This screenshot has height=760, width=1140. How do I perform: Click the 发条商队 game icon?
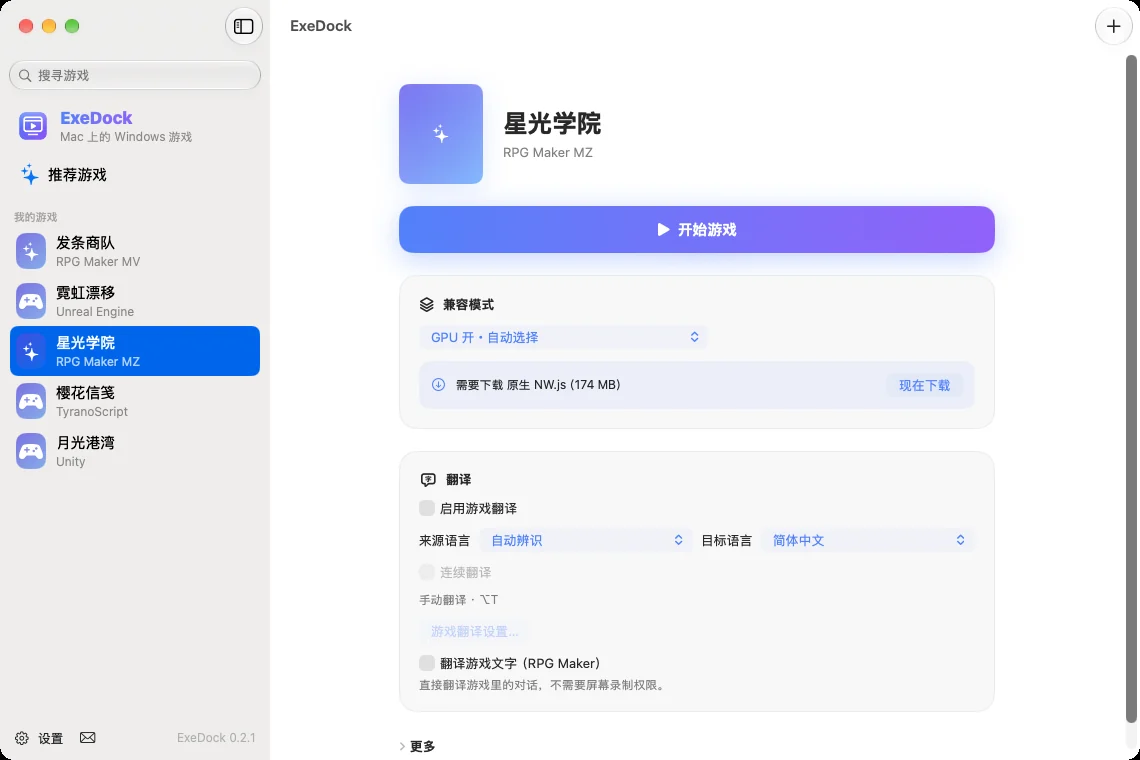tap(31, 252)
